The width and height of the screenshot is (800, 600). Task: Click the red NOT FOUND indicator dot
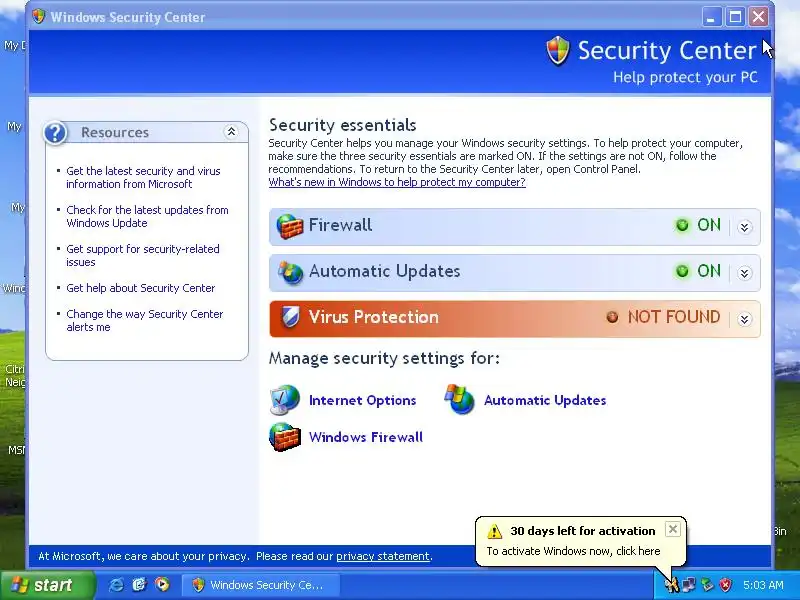(x=612, y=317)
